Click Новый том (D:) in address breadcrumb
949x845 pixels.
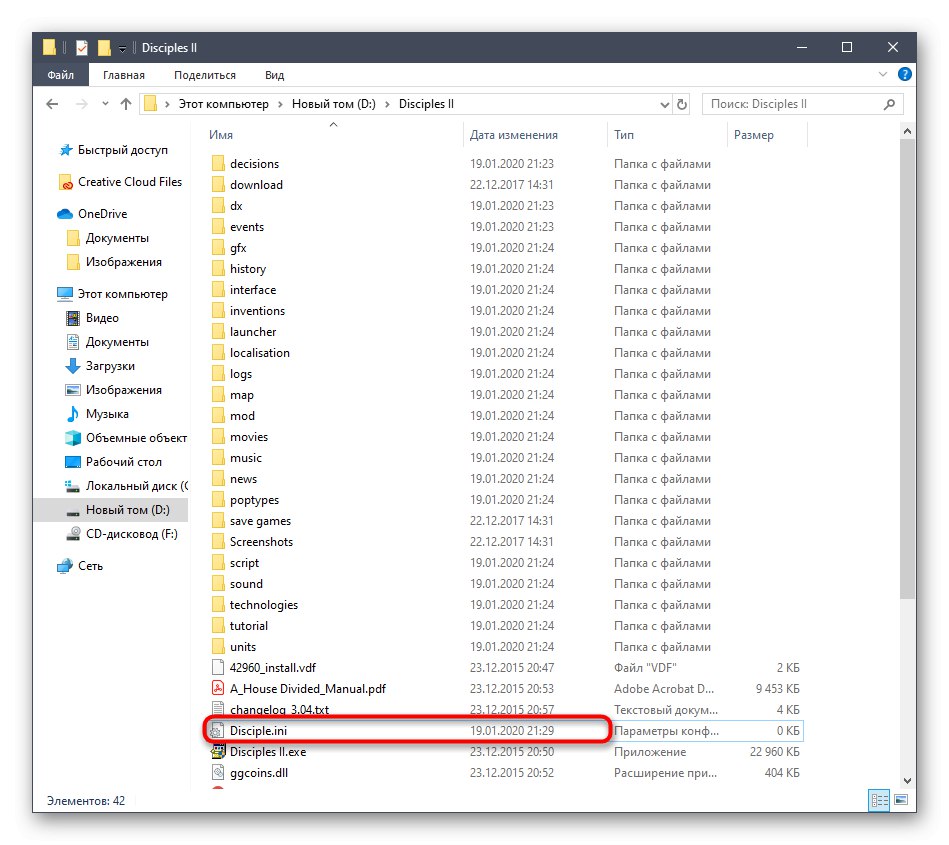pos(333,104)
